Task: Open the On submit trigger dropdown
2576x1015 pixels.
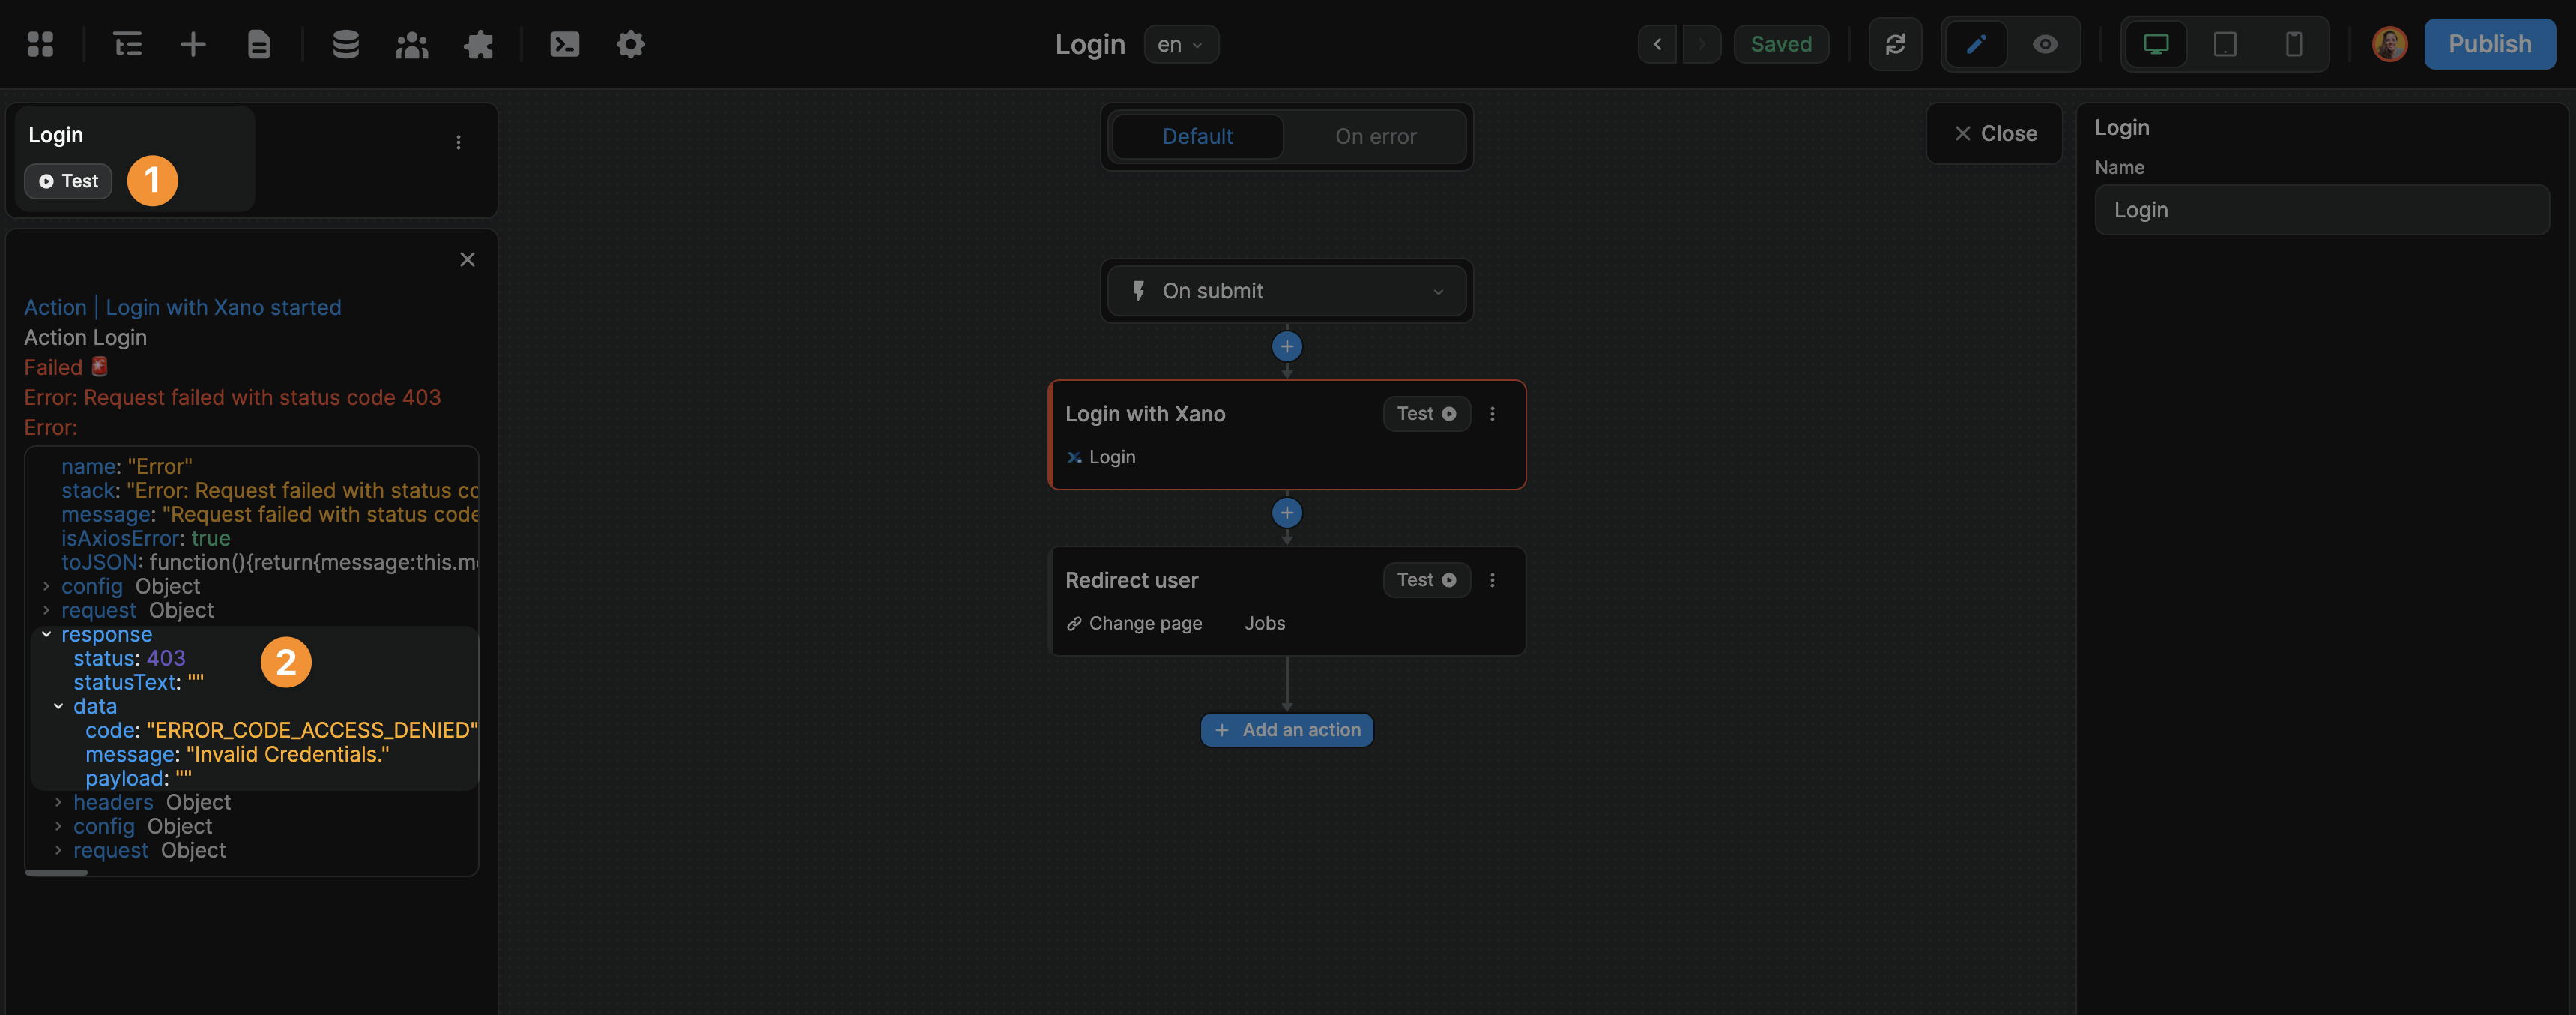Action: 1438,291
